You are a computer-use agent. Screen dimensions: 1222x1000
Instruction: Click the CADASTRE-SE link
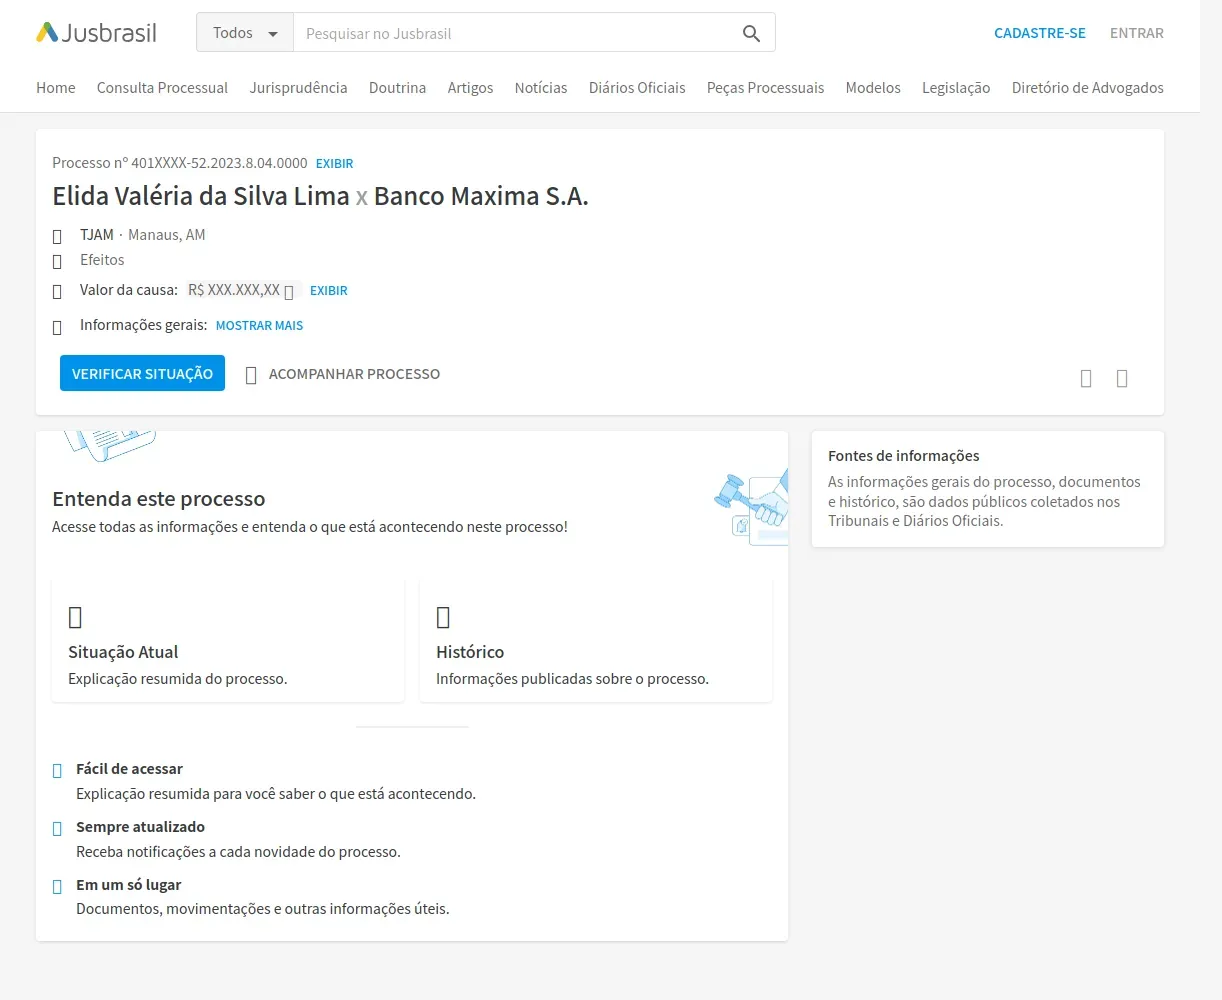coord(1040,33)
